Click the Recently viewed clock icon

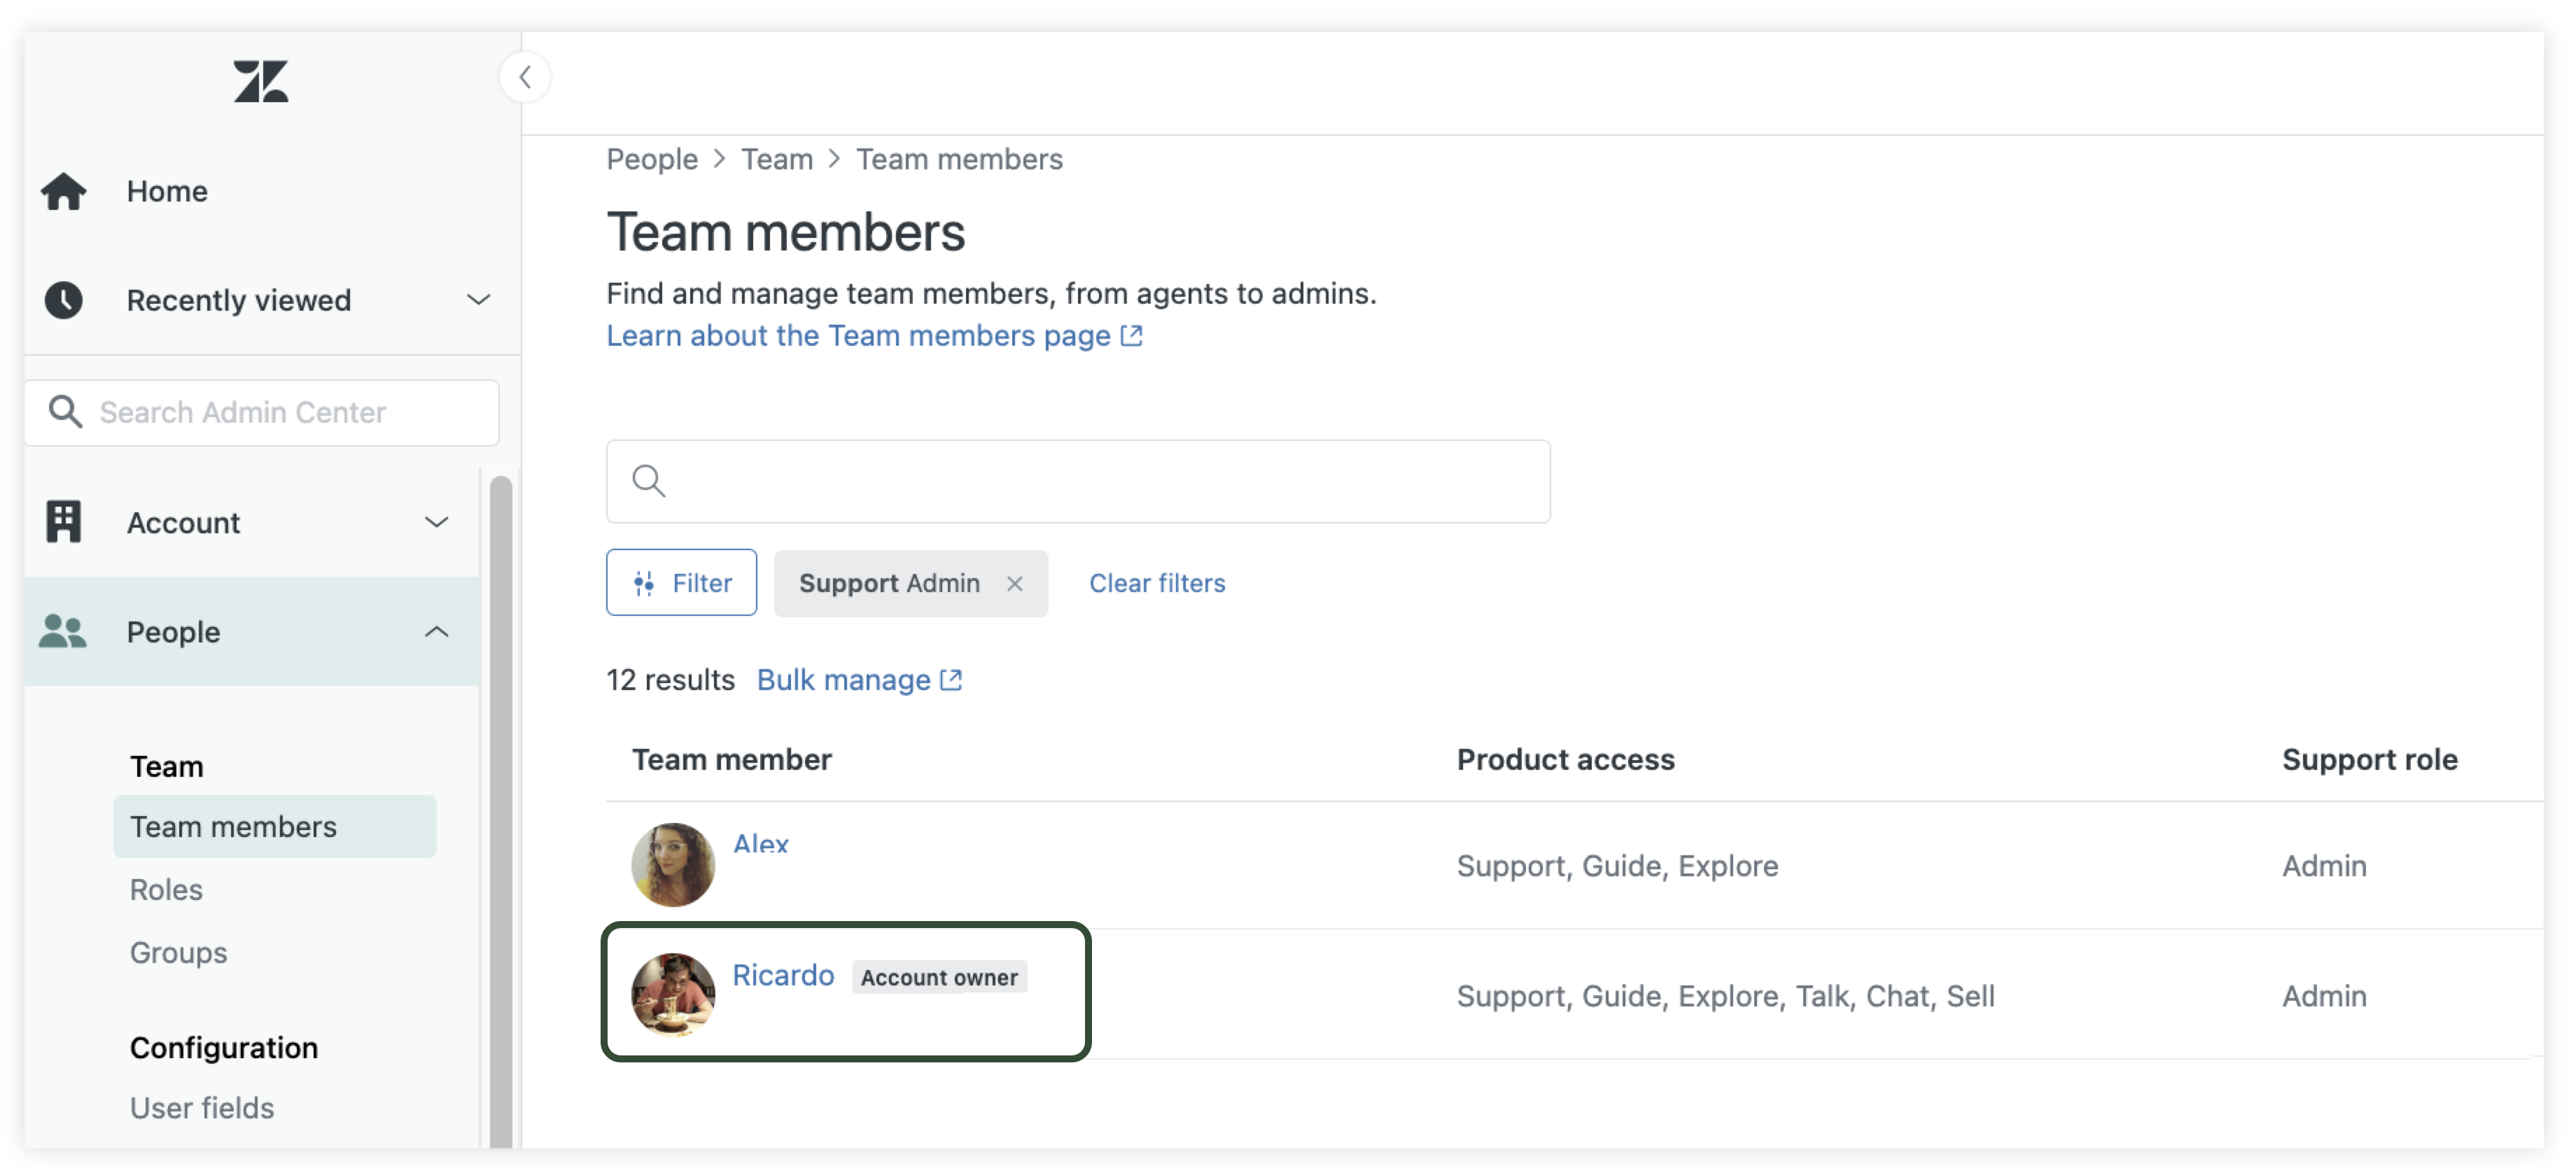pos(64,300)
